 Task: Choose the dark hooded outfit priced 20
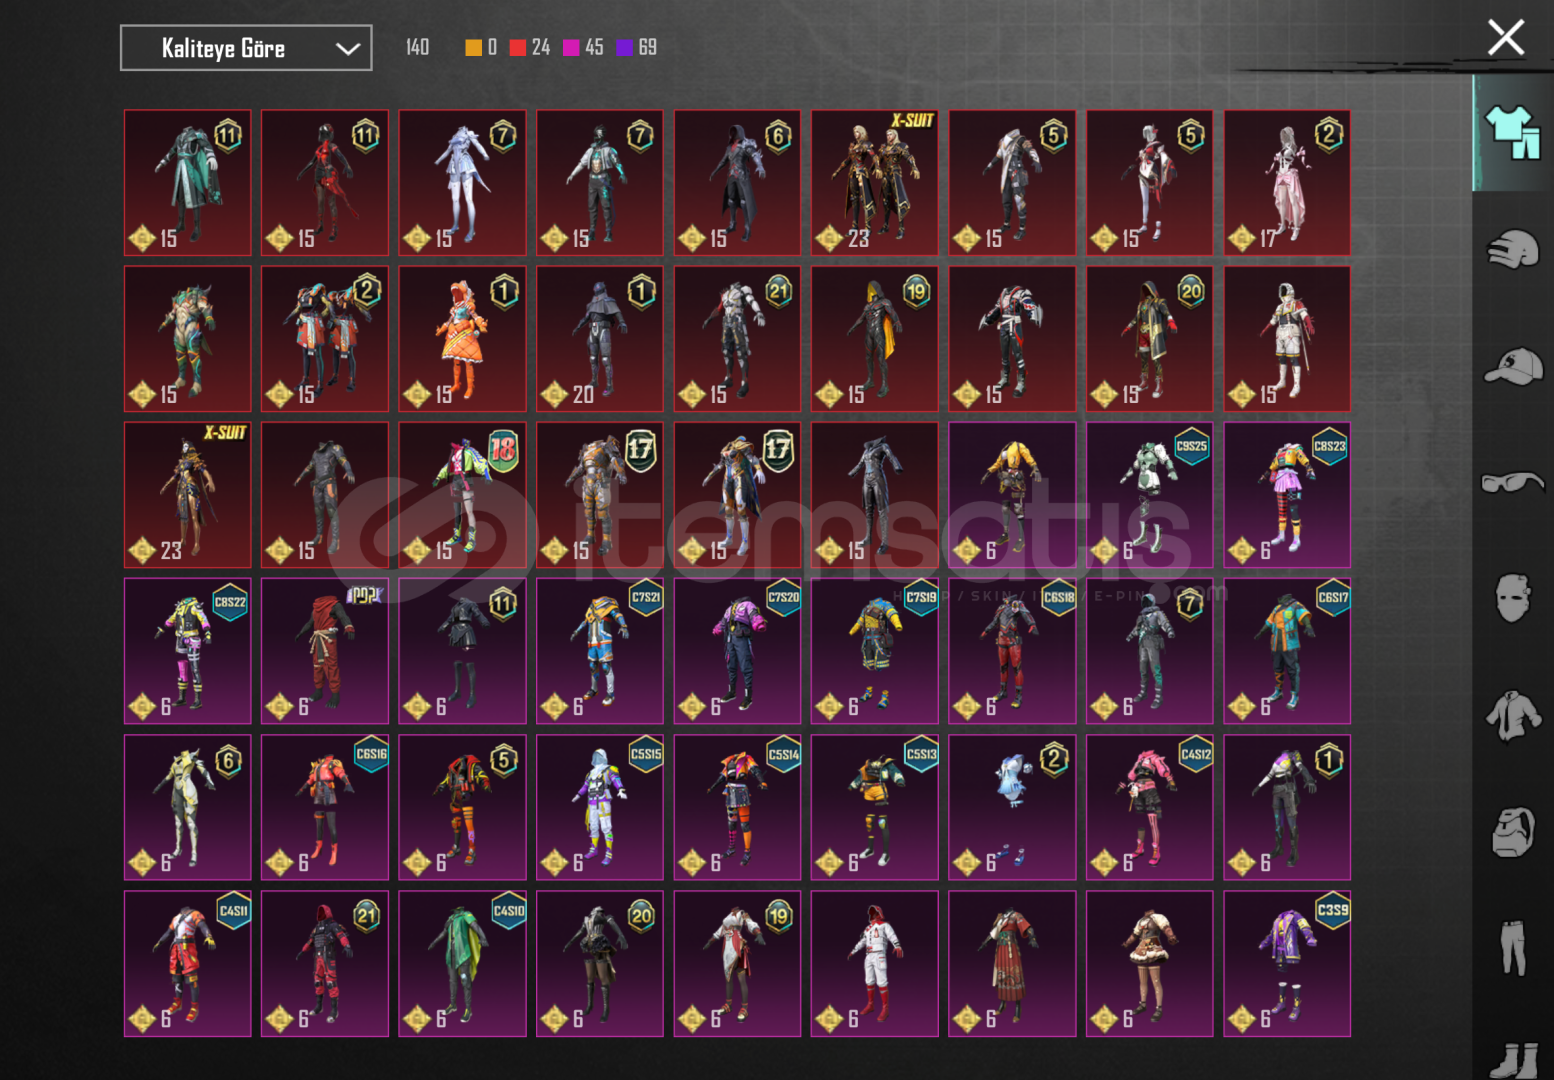(x=600, y=339)
